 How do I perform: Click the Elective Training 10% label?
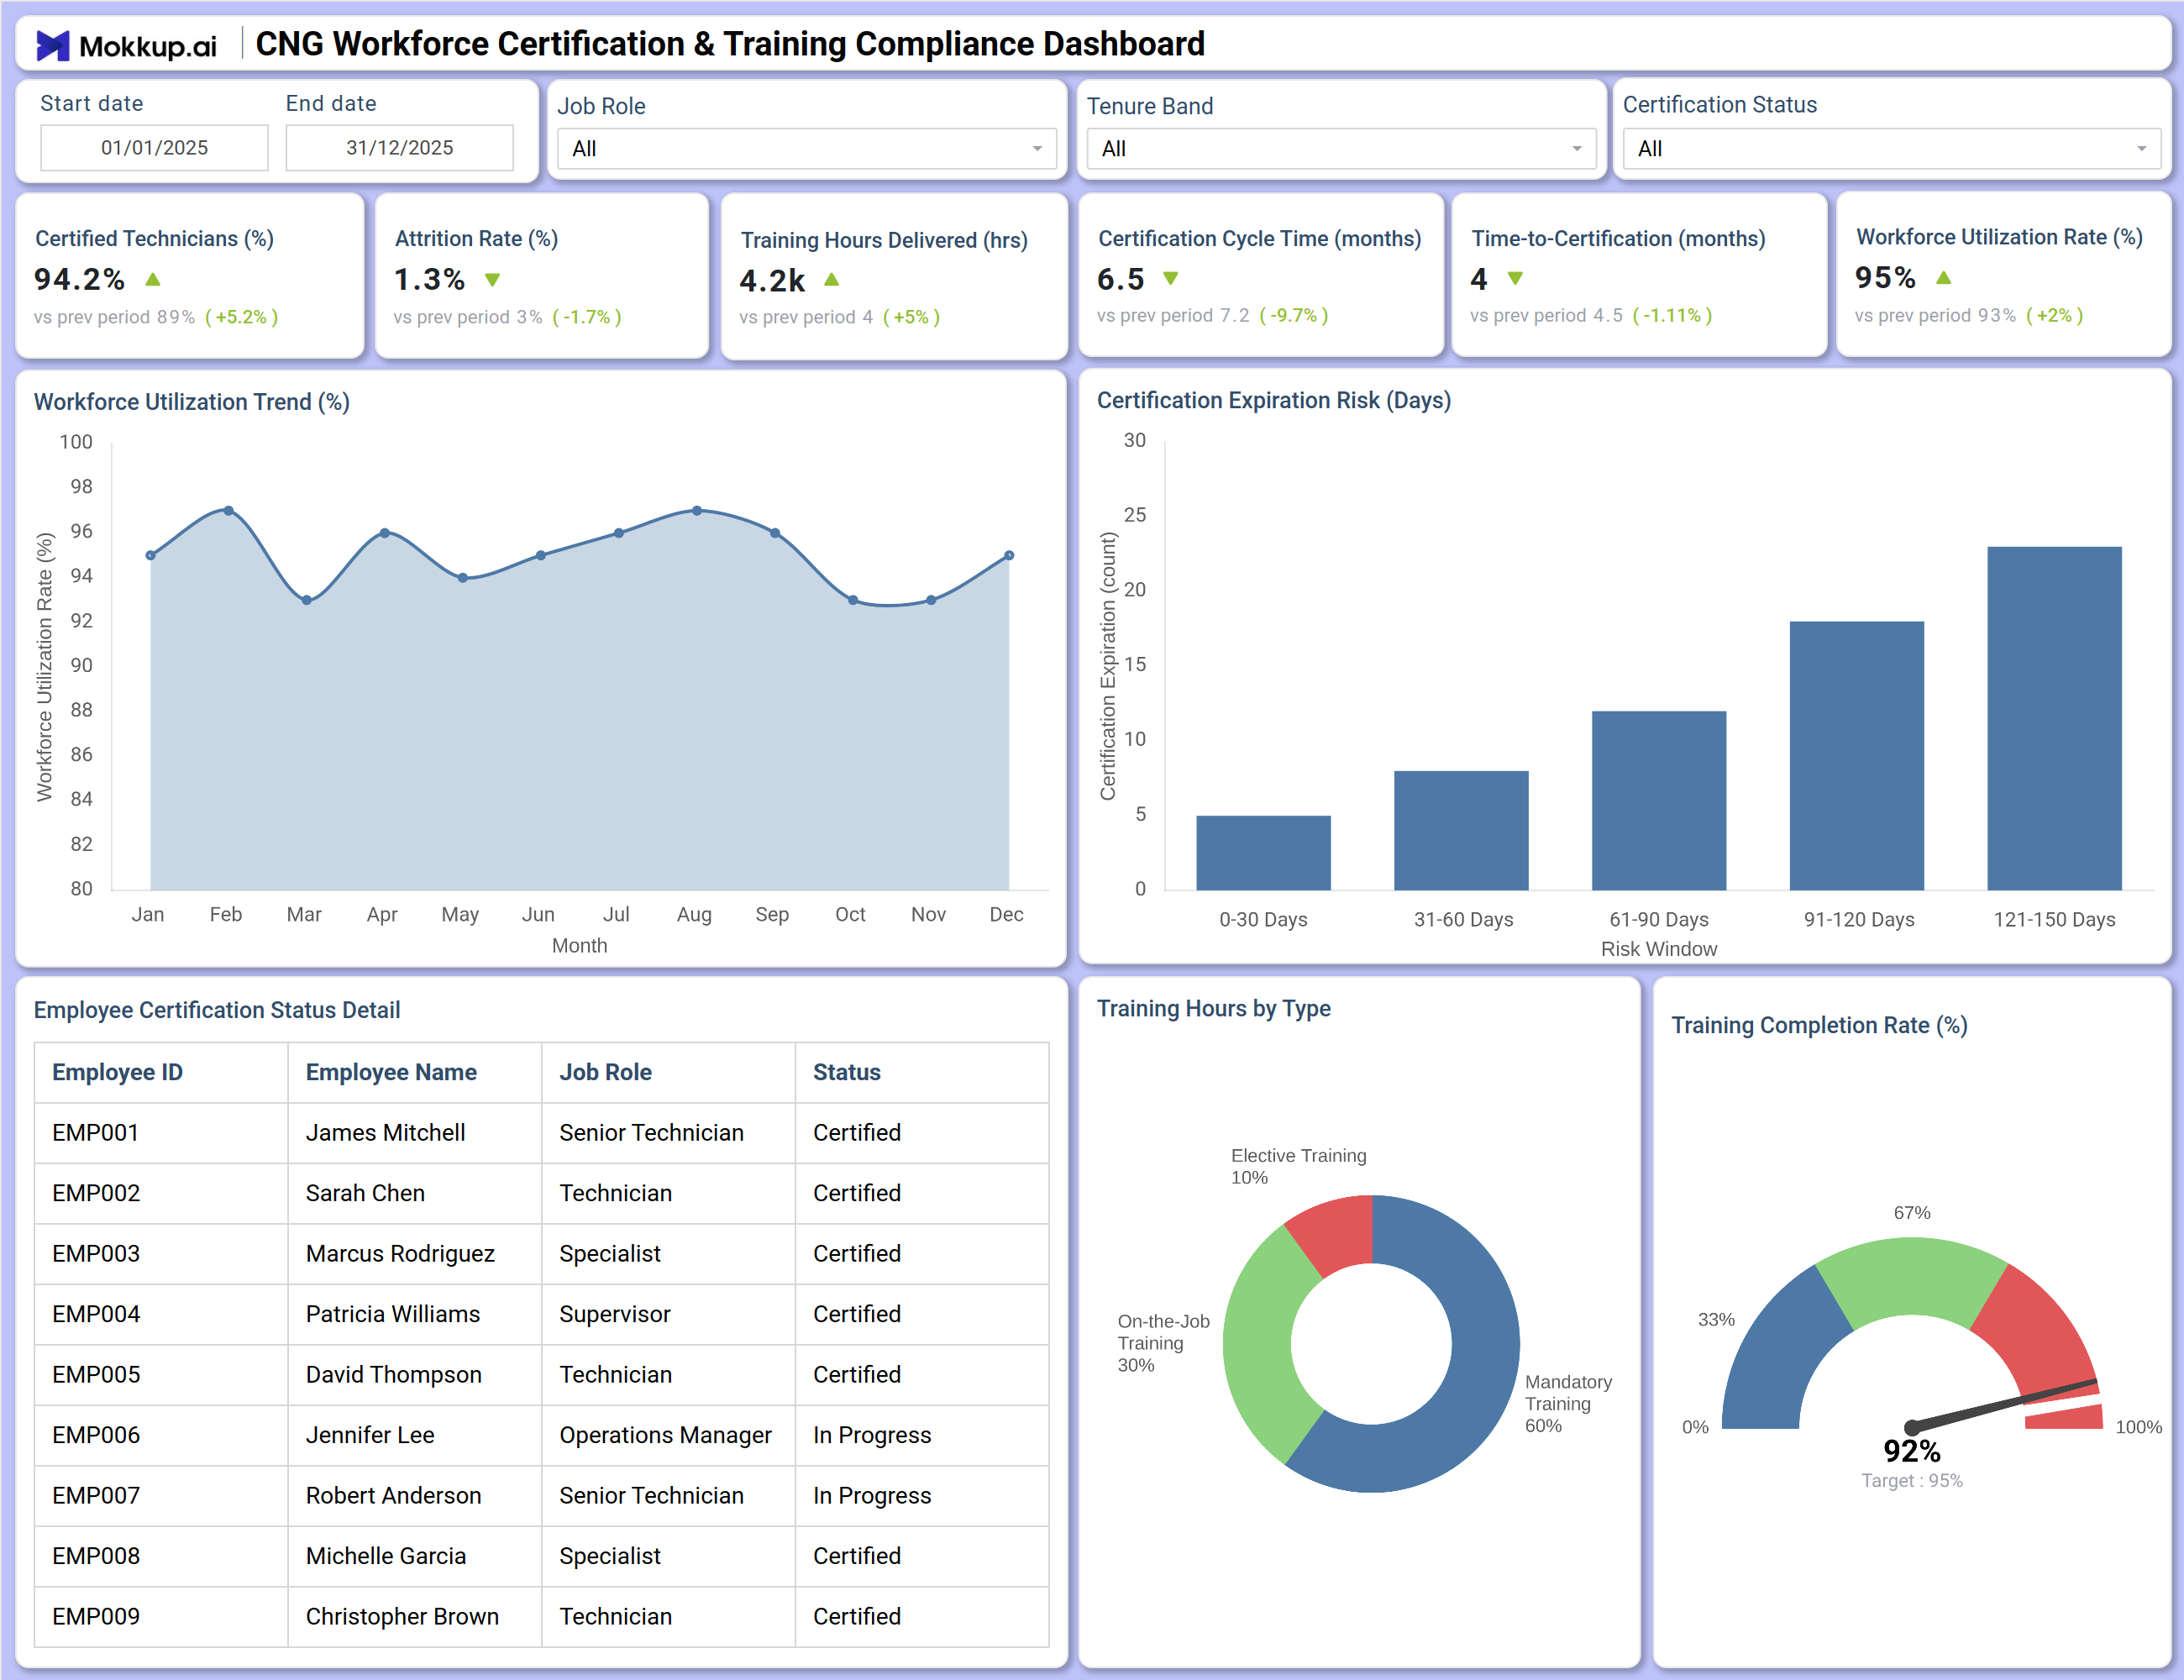point(1298,1166)
